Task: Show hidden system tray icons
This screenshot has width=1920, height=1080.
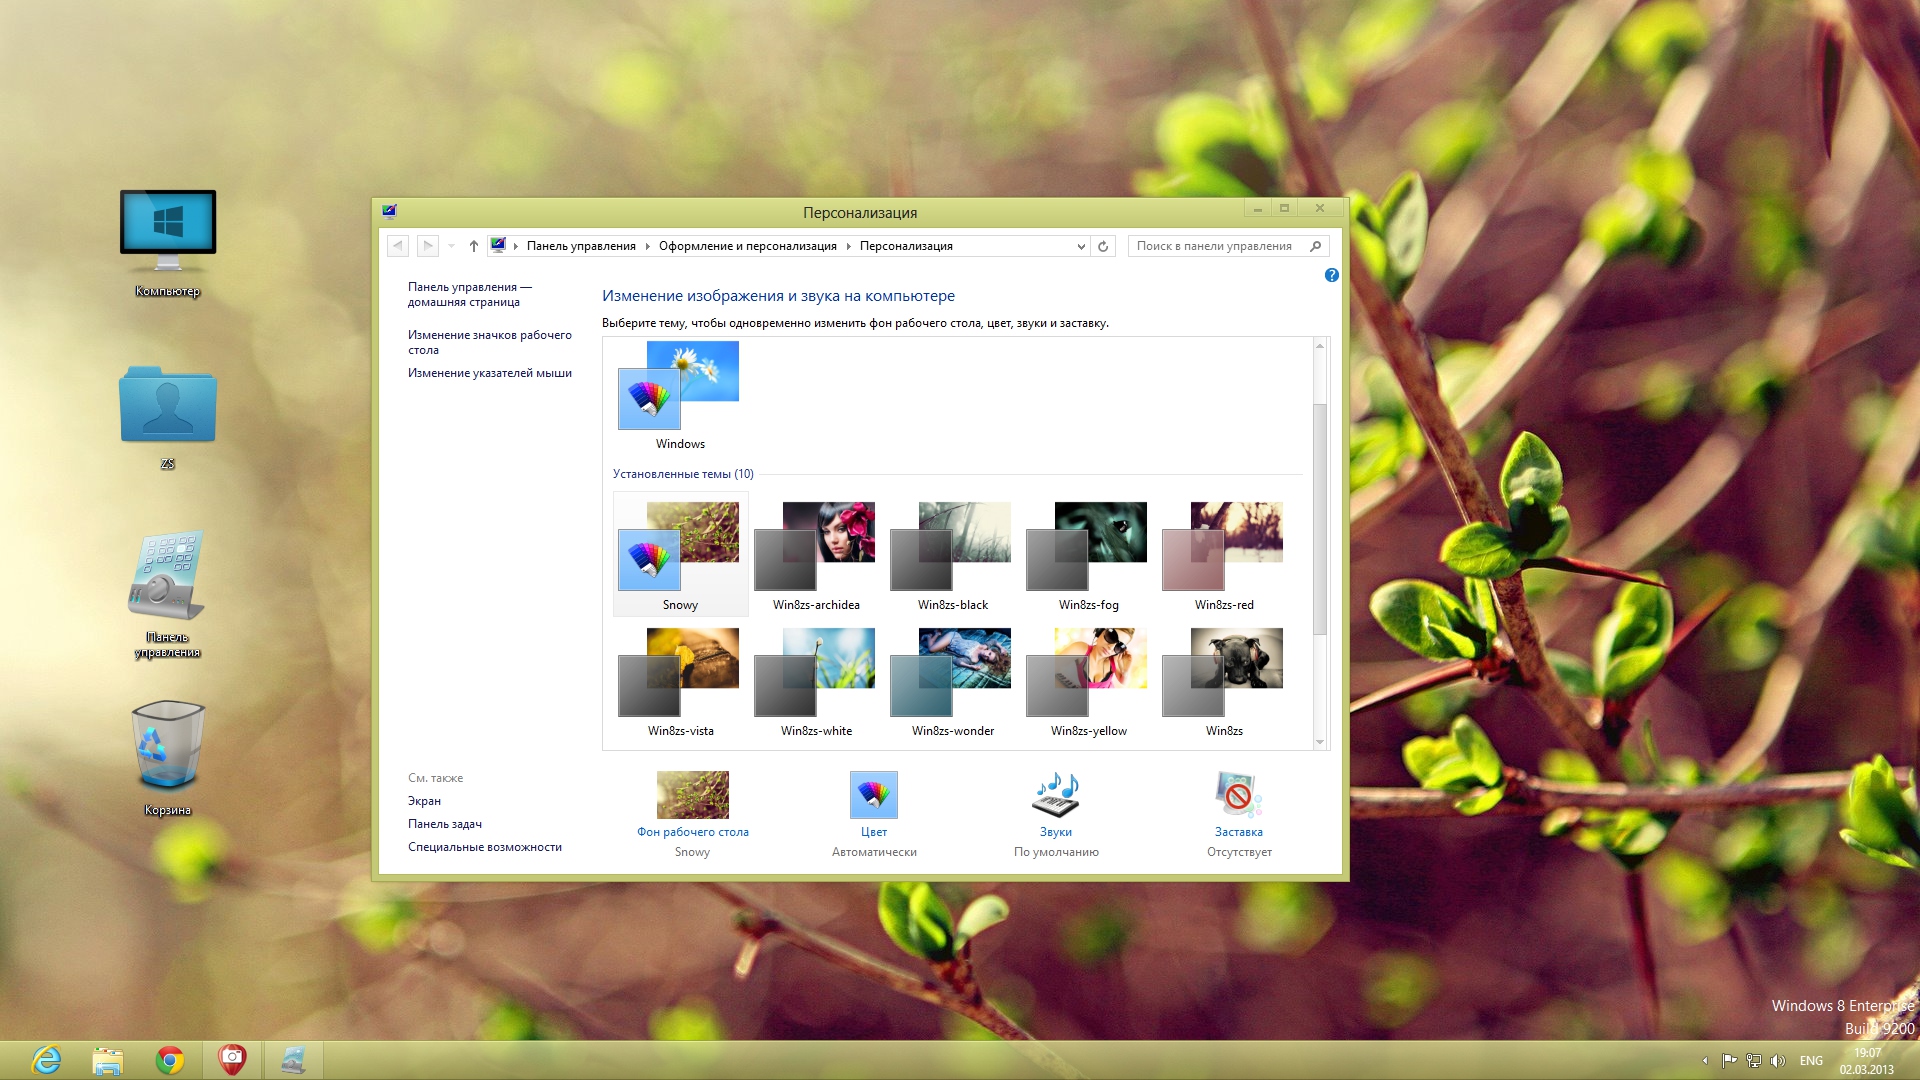Action: pos(1705,1061)
